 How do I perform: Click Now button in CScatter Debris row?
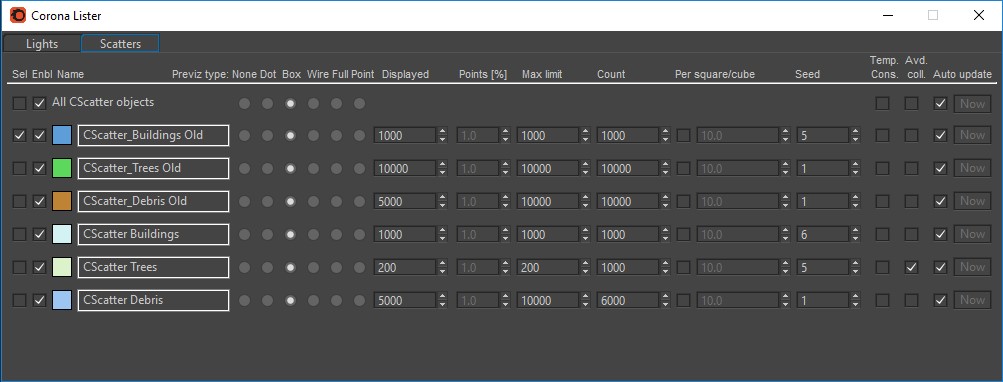[x=972, y=300]
